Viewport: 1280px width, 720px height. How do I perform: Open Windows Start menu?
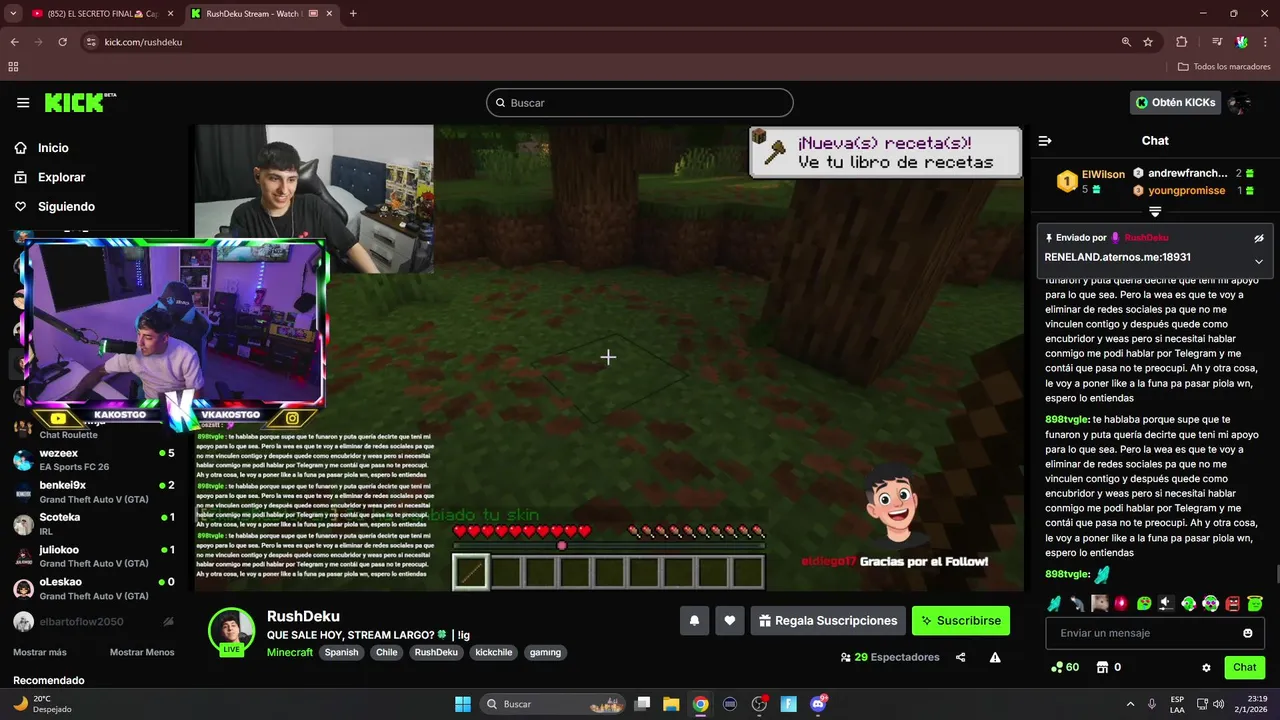tap(463, 704)
